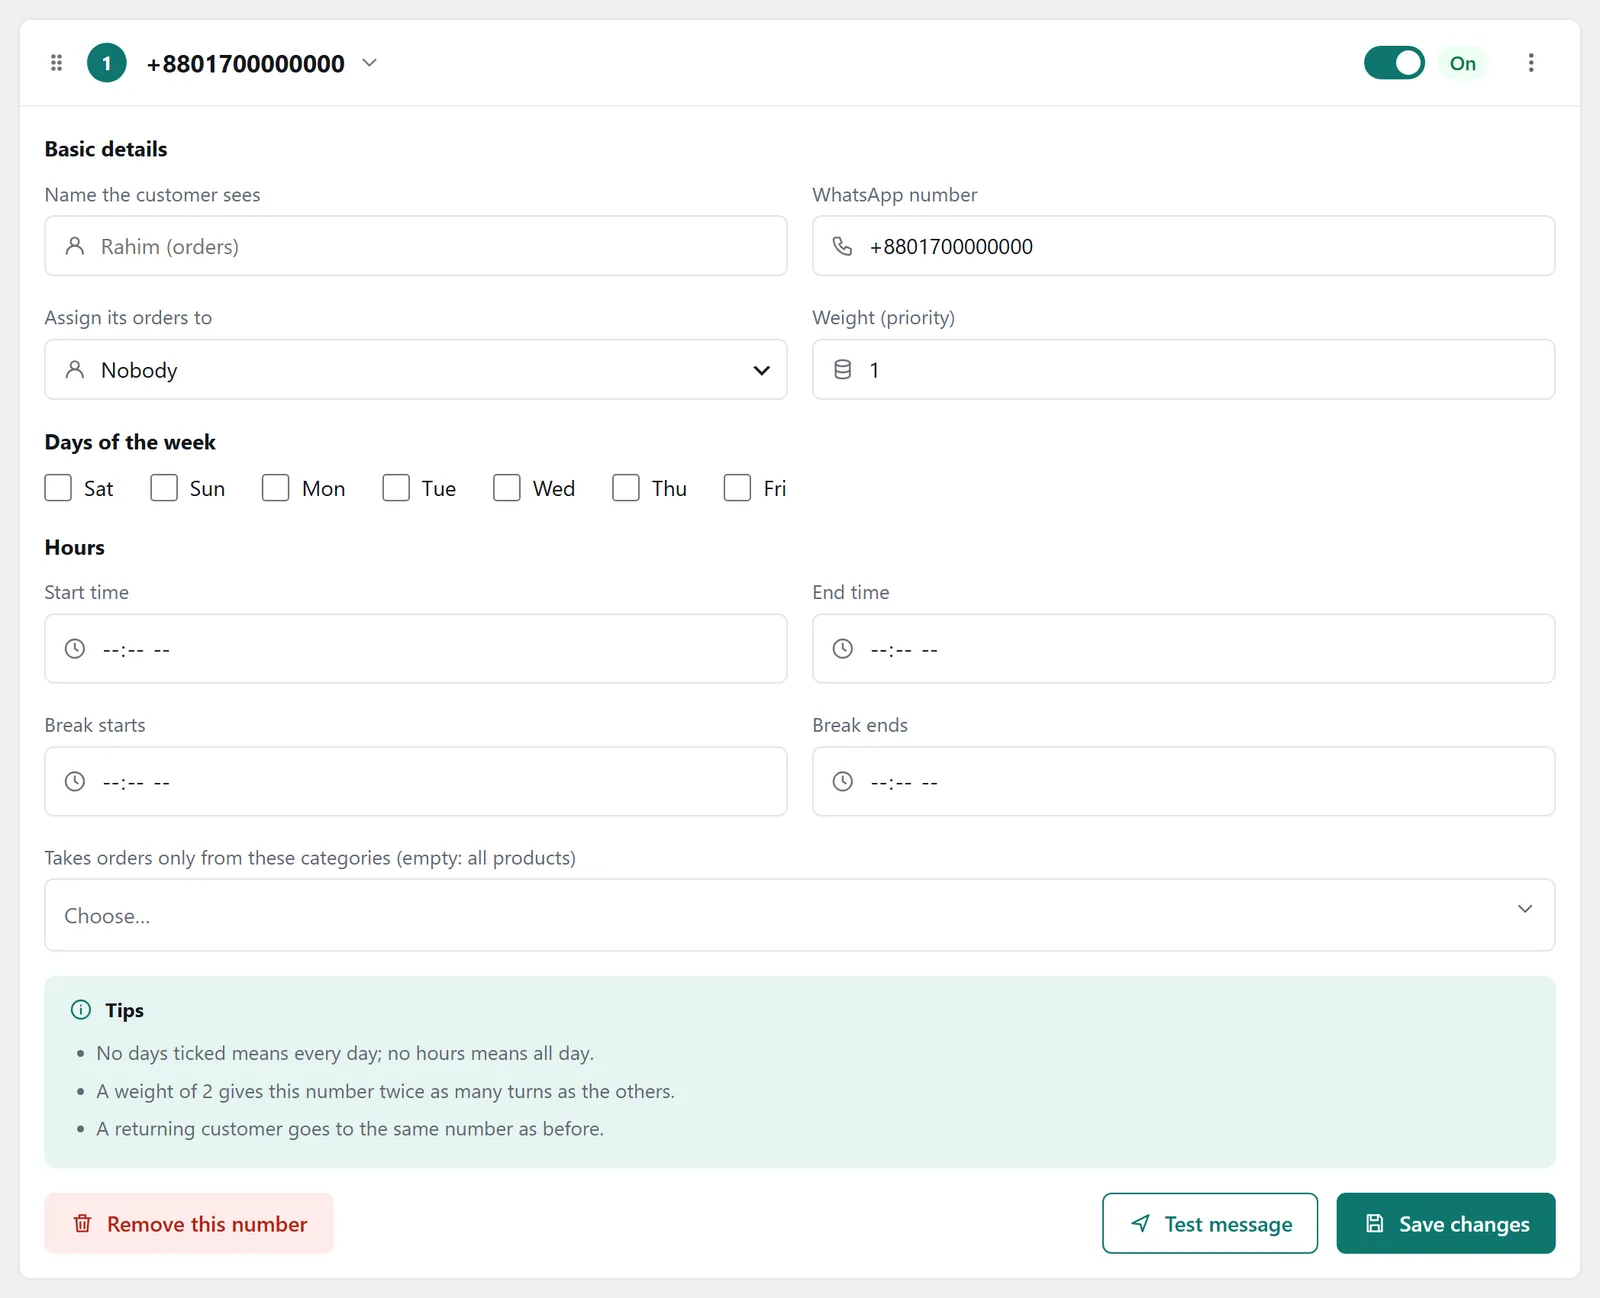
Task: Collapse the +8801700000000 header chevron
Action: pyautogui.click(x=370, y=63)
